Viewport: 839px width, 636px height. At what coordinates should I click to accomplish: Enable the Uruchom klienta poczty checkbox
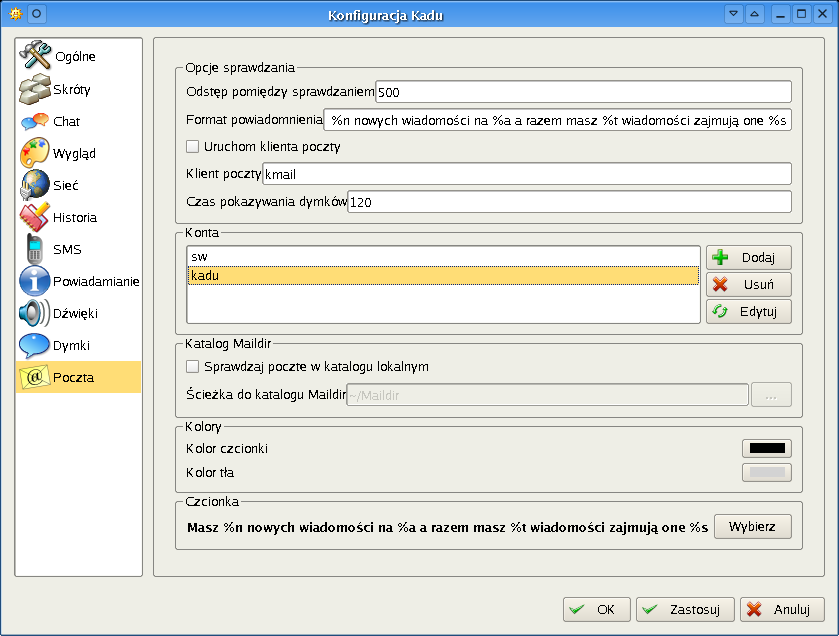[x=193, y=147]
